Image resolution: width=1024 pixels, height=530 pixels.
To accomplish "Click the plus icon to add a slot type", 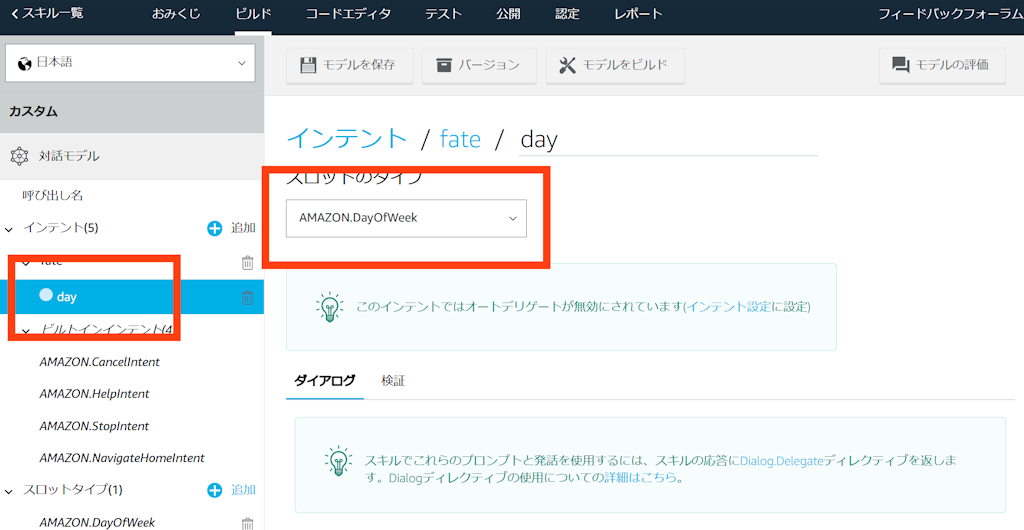I will point(214,490).
